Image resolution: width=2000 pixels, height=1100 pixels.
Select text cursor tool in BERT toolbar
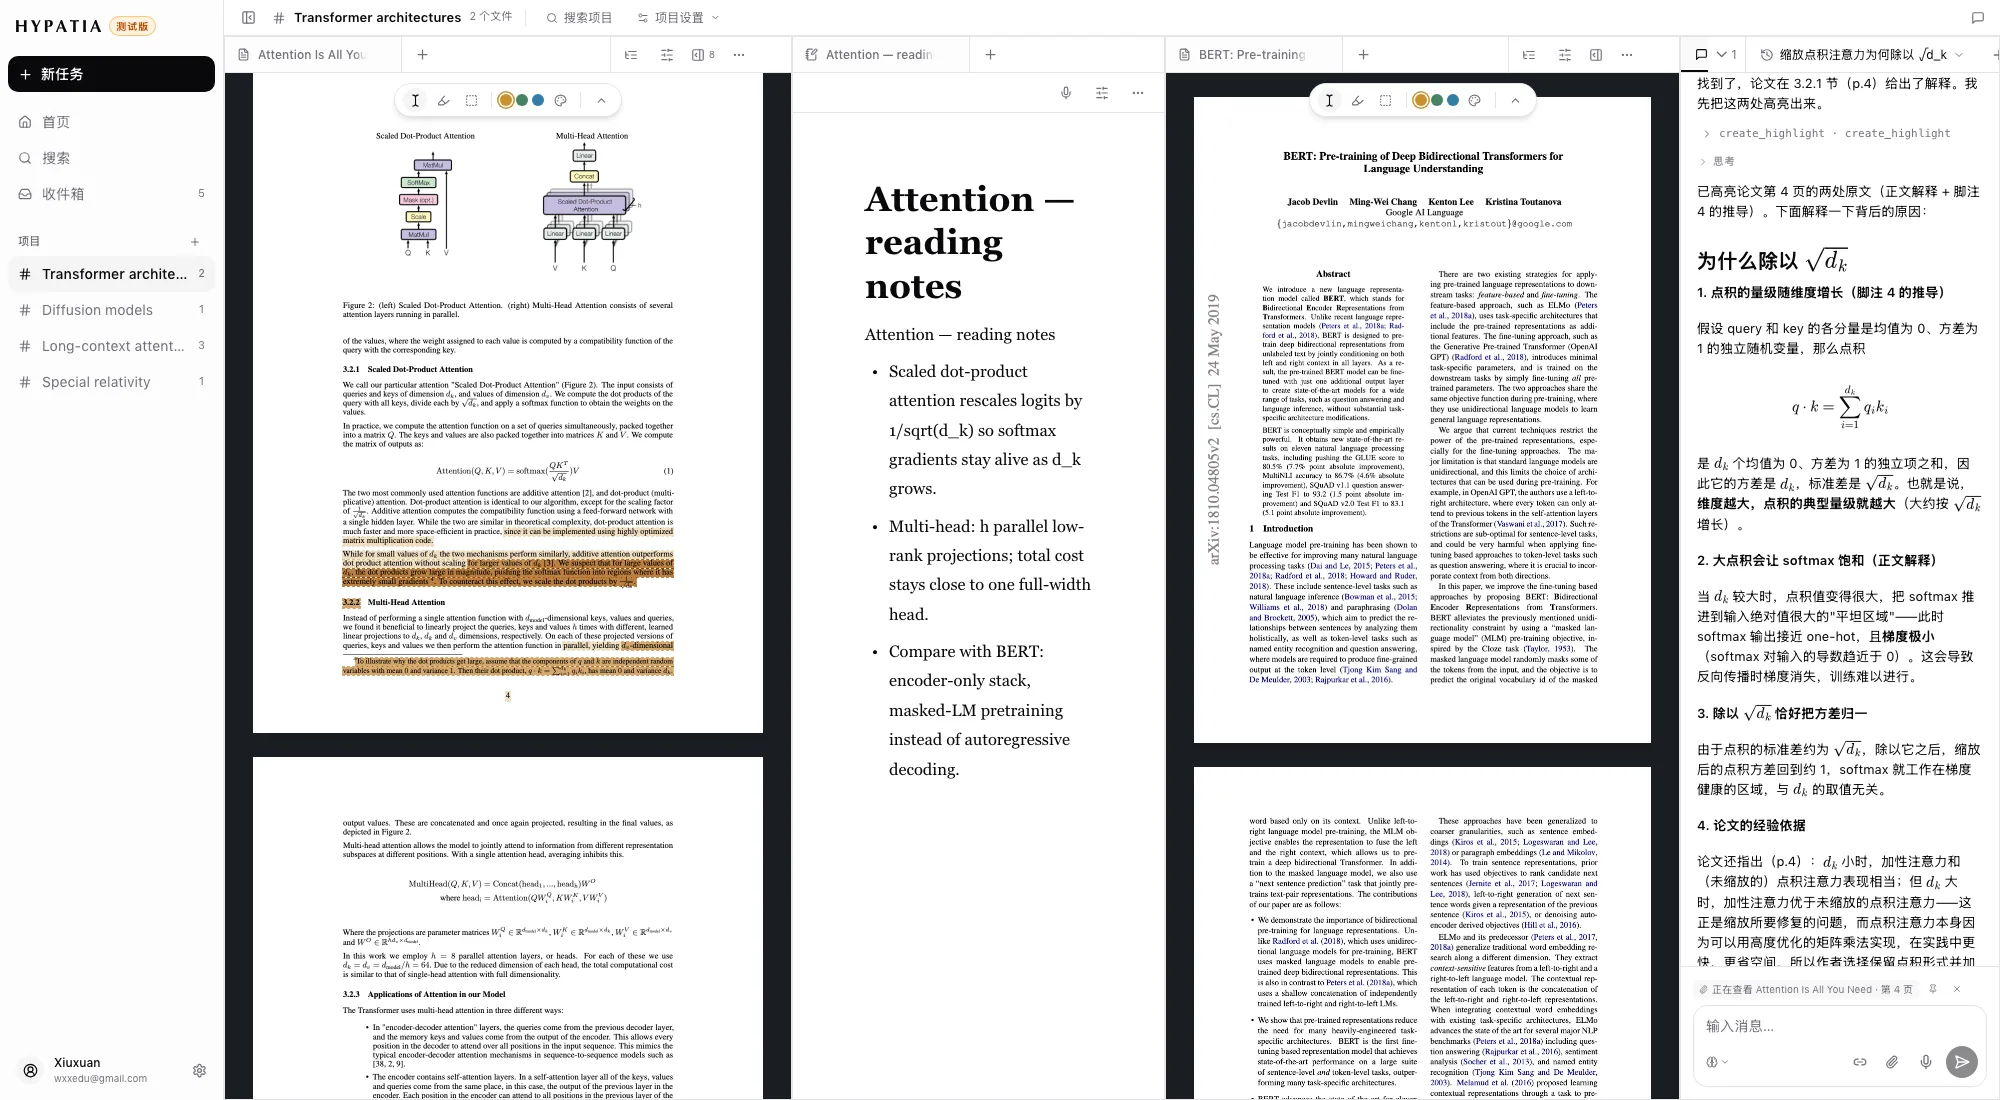(1329, 100)
